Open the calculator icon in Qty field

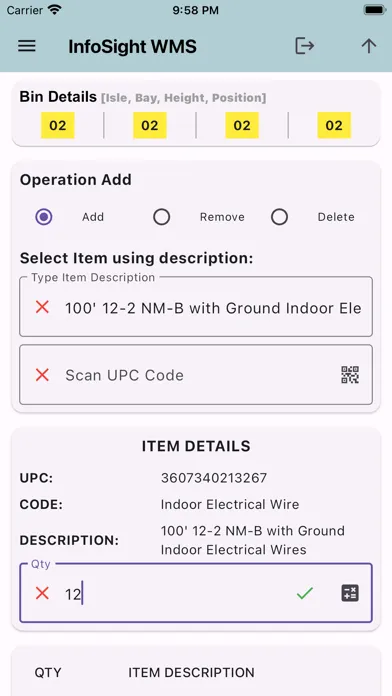(350, 593)
